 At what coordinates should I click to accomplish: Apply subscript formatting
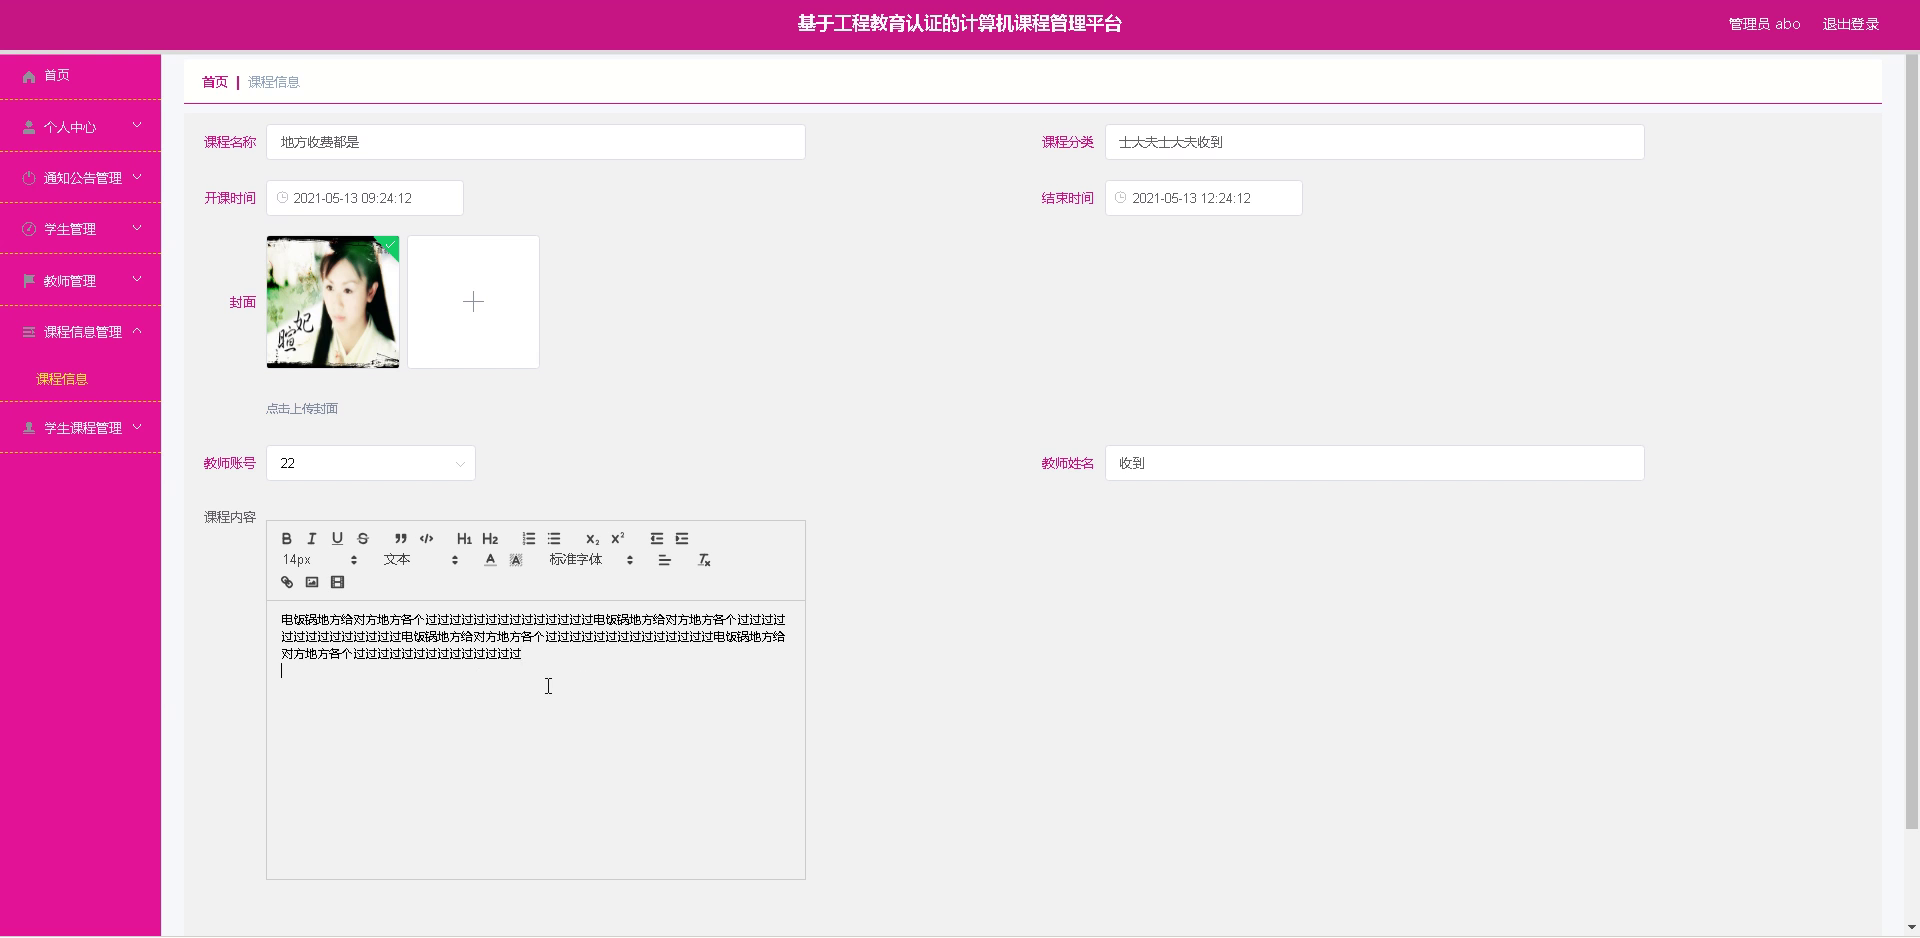point(592,538)
